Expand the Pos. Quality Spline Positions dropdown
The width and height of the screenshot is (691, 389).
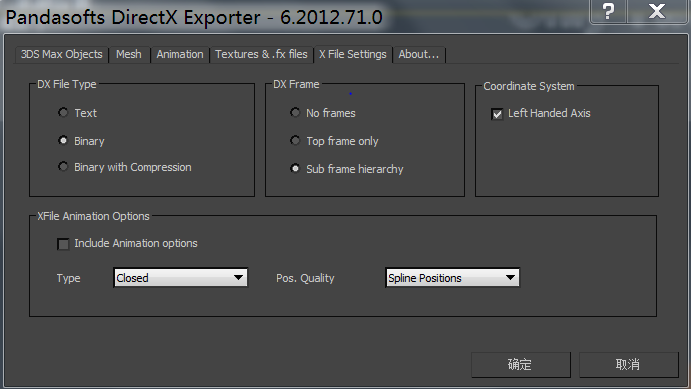(x=453, y=278)
